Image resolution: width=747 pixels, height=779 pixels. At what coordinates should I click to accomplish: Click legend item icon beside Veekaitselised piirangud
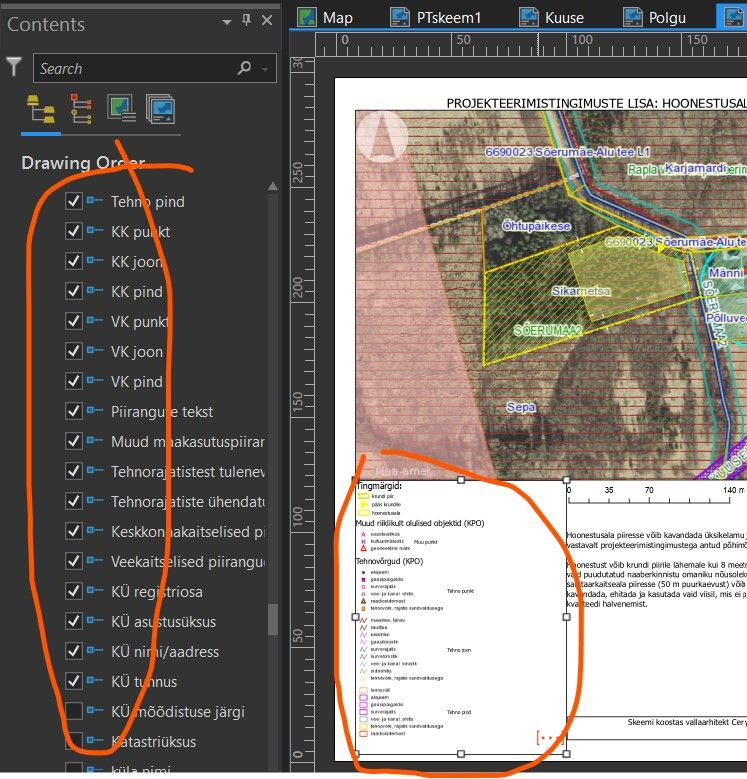(x=95, y=560)
